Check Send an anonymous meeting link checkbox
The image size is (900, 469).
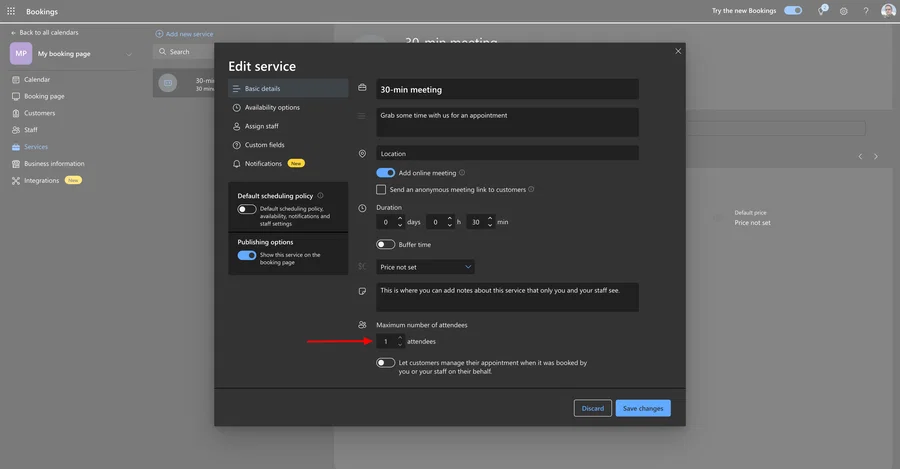(x=381, y=189)
